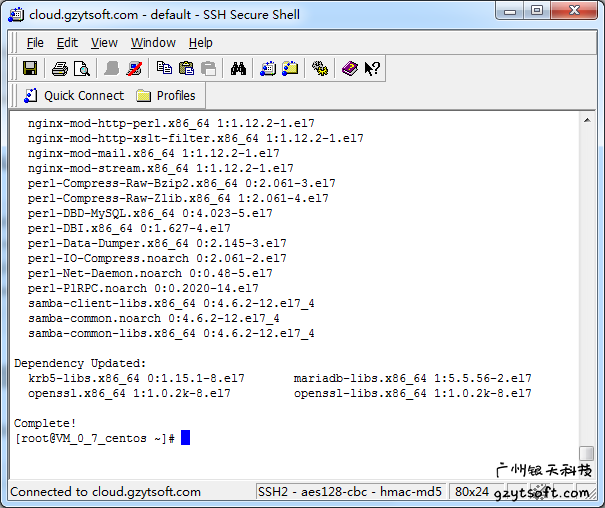
Task: Click the perl-Data-Dumper.x86_64 line
Action: pyautogui.click(x=157, y=243)
